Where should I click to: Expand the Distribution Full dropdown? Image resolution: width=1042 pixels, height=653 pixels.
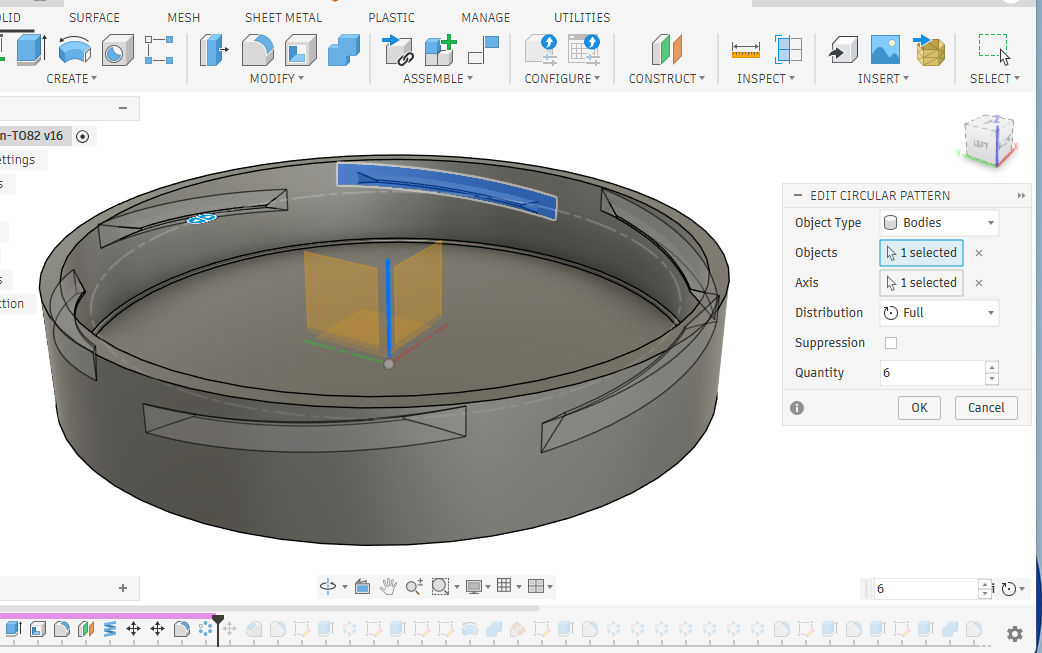click(939, 313)
